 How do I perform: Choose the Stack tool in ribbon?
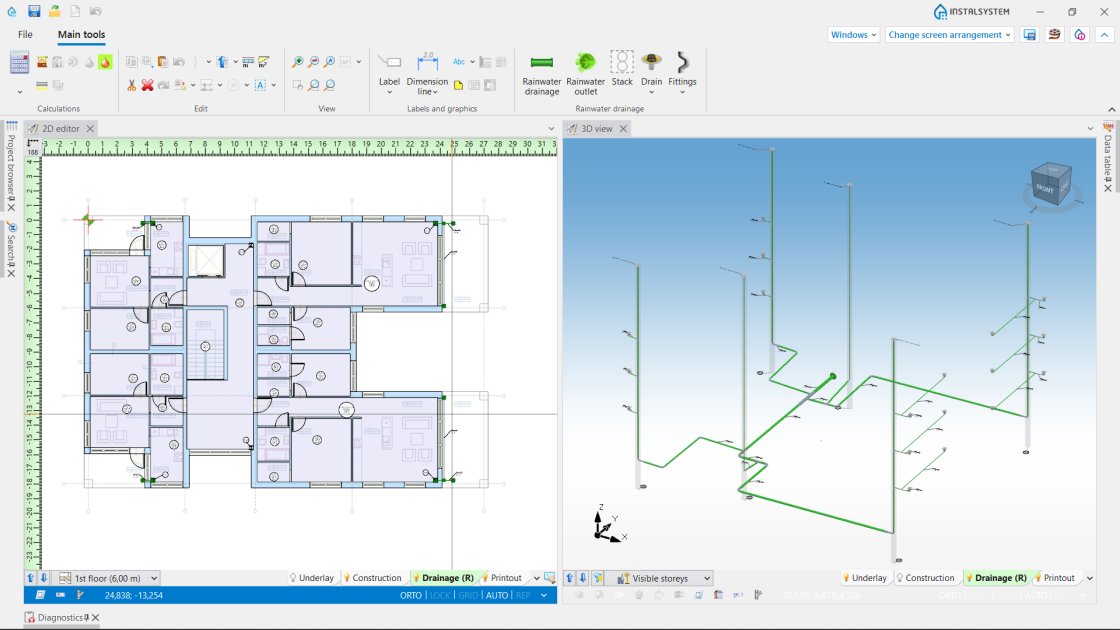(x=622, y=69)
